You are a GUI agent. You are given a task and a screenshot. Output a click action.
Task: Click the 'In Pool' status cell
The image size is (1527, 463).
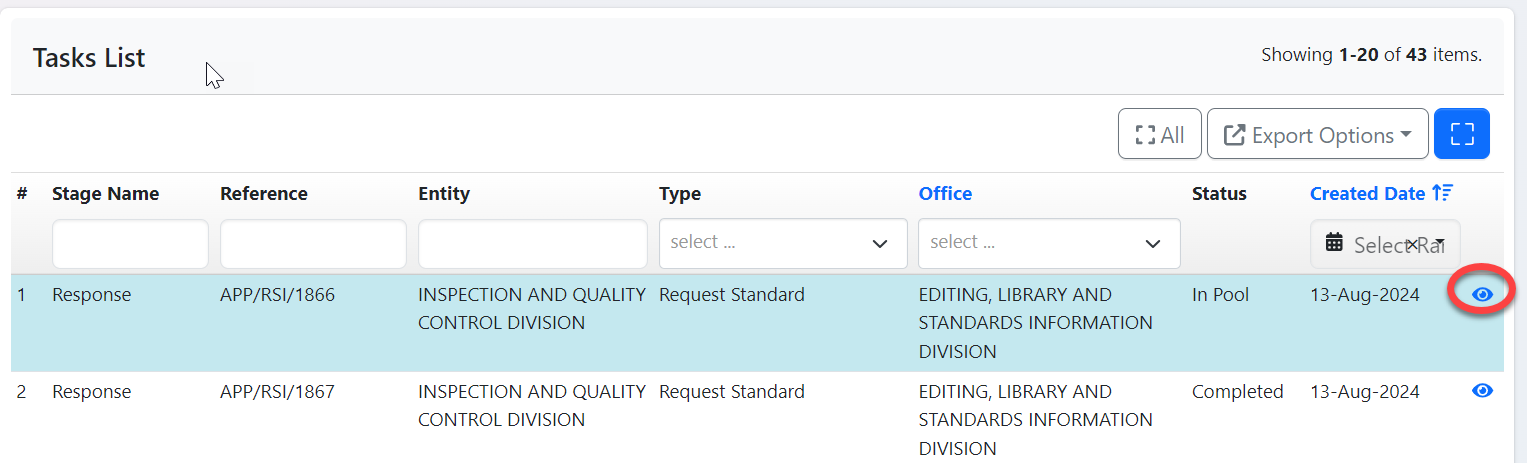(x=1219, y=295)
